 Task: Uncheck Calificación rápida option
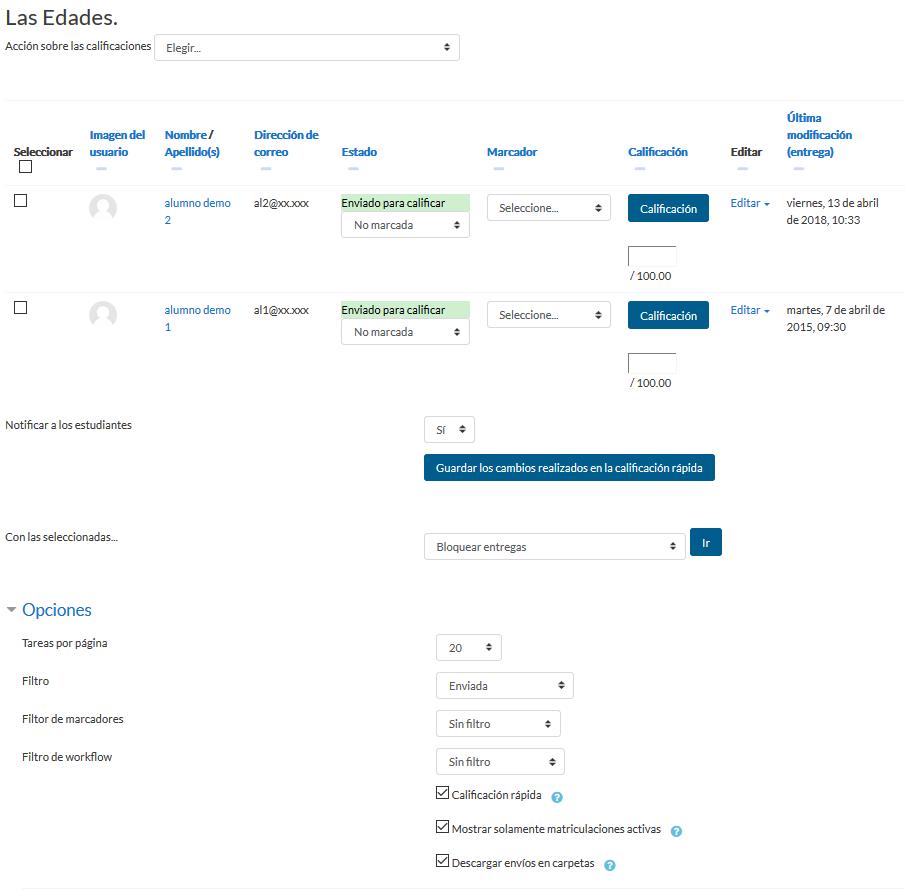point(442,793)
